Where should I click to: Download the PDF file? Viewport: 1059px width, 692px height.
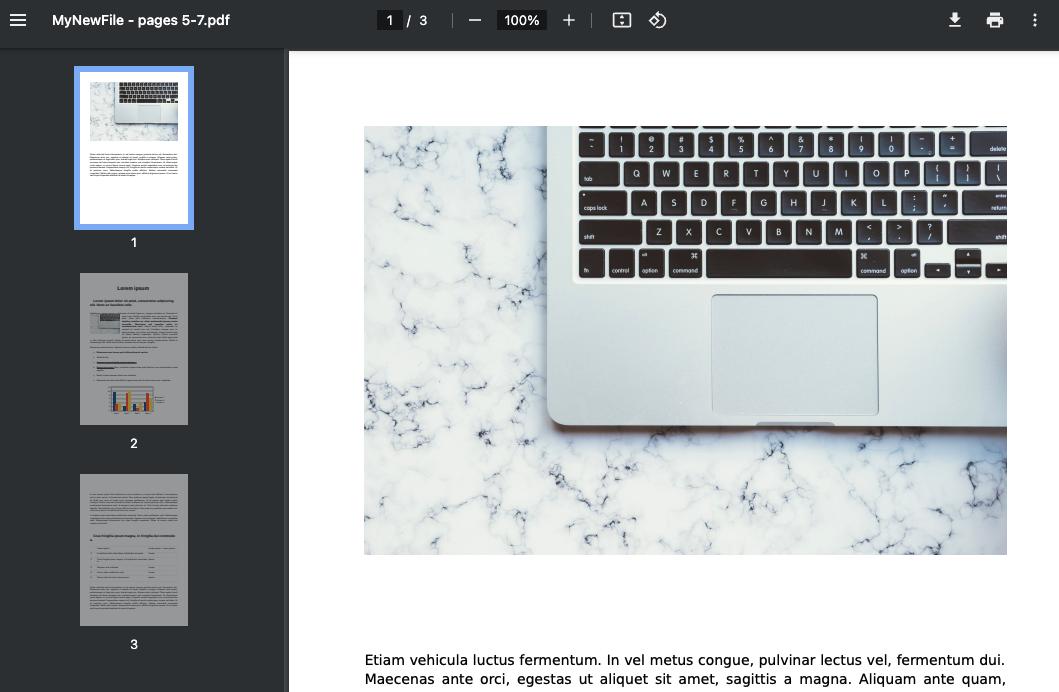point(954,19)
